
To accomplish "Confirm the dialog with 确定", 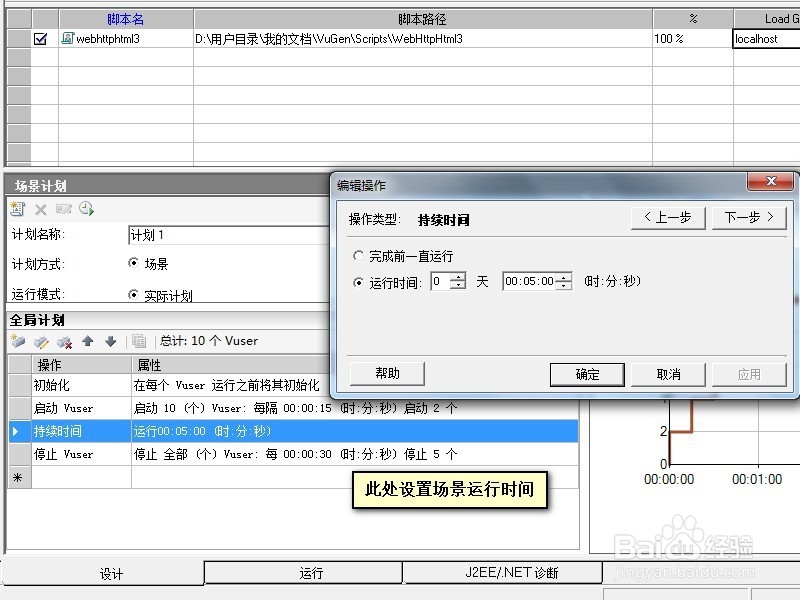I will pyautogui.click(x=586, y=374).
